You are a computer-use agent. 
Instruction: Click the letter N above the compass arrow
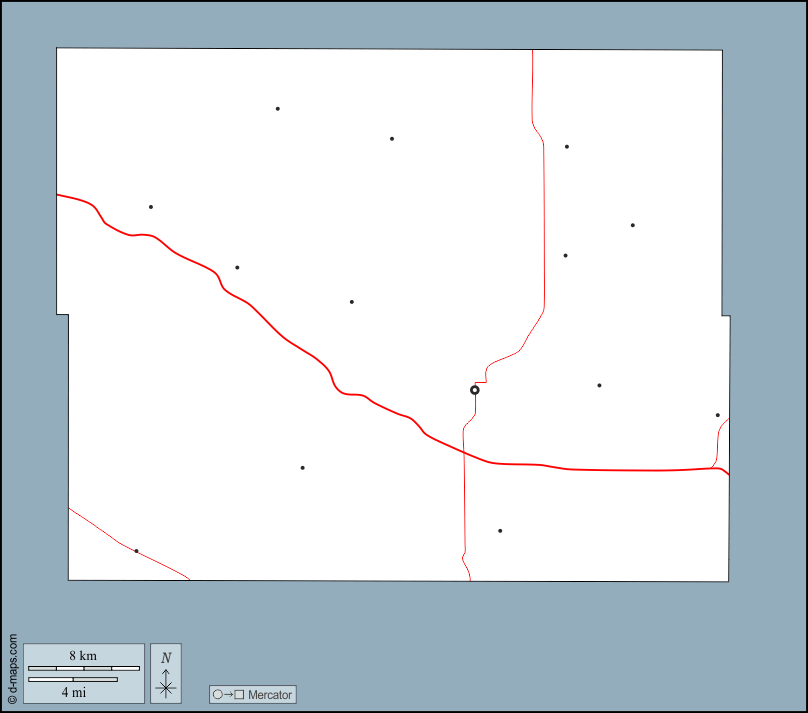pyautogui.click(x=166, y=657)
